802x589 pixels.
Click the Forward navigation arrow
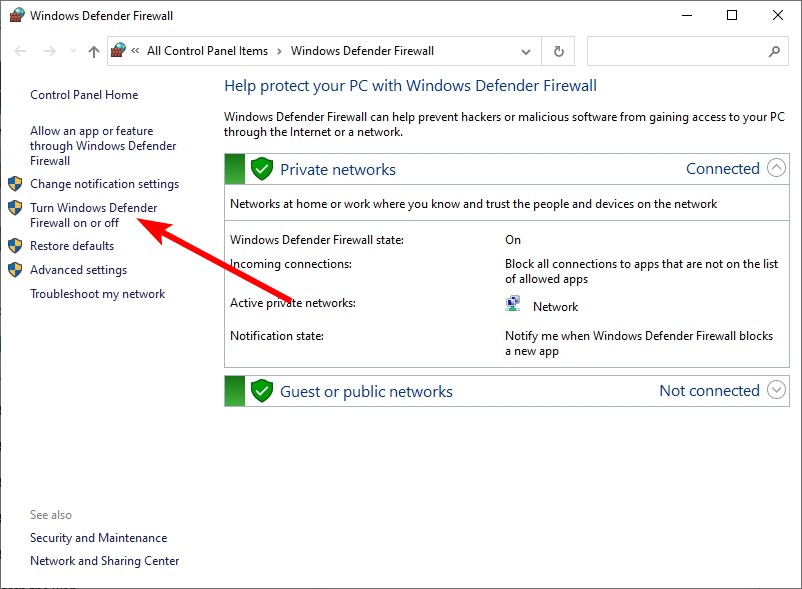click(50, 51)
